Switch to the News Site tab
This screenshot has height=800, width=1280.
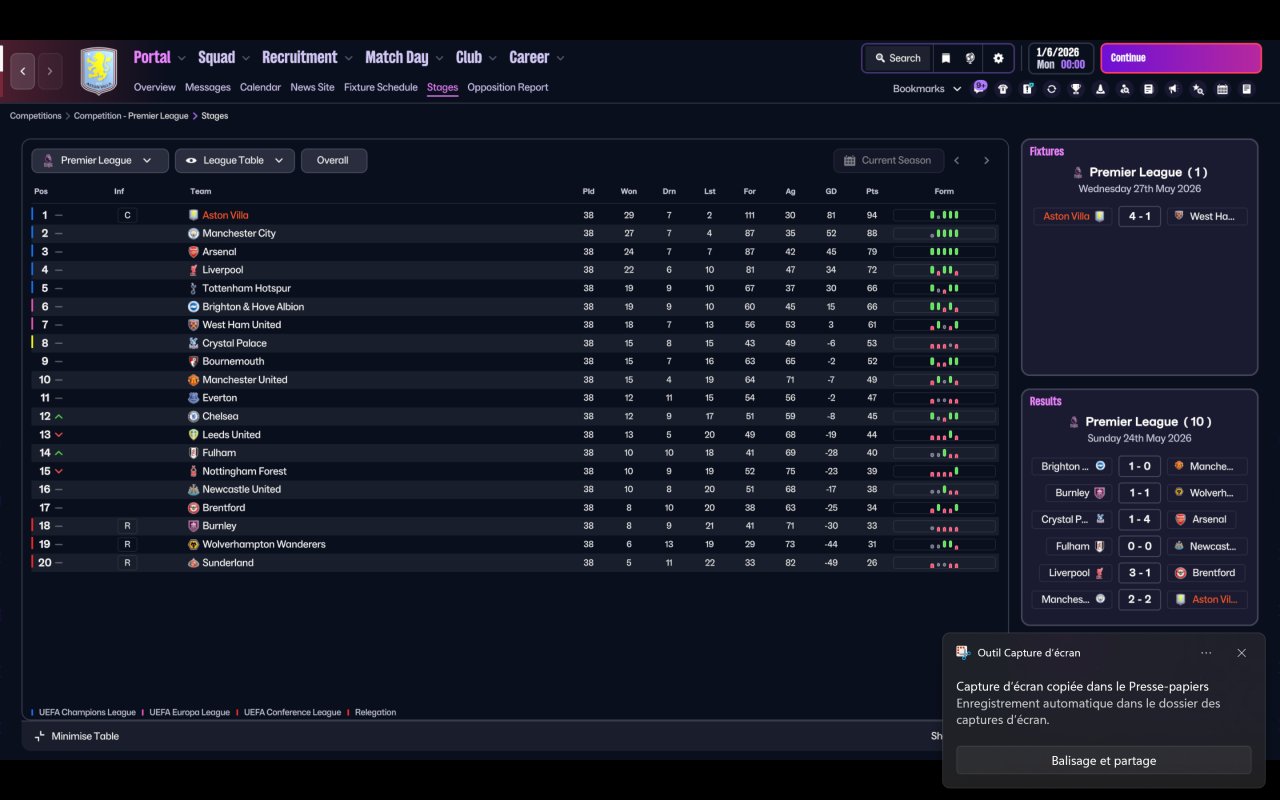point(312,87)
